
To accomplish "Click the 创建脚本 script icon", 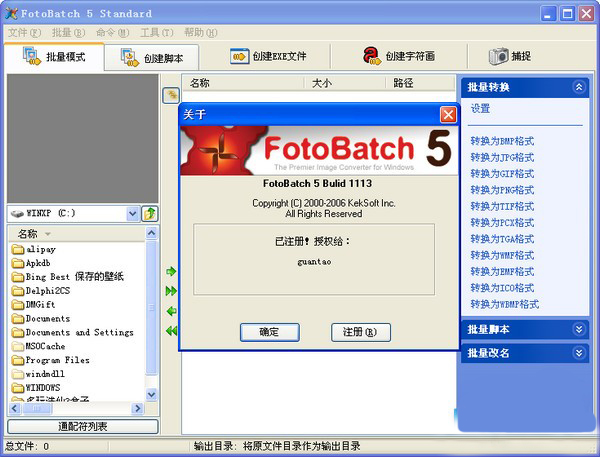I will pyautogui.click(x=130, y=57).
